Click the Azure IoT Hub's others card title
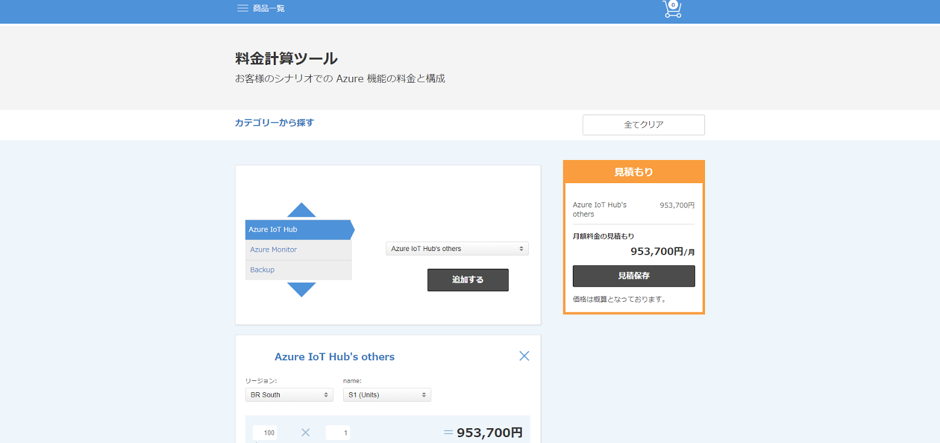Screen dimensions: 940x443 [335, 357]
